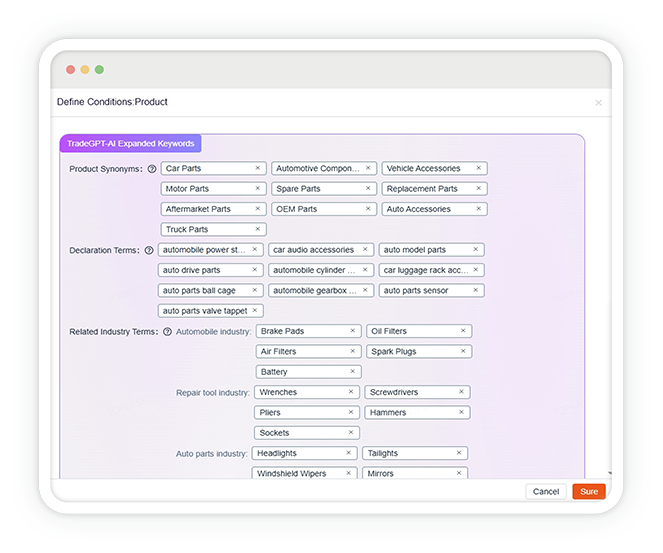The width and height of the screenshot is (663, 553).
Task: Delete the auto parts sensor term
Action: (x=476, y=290)
